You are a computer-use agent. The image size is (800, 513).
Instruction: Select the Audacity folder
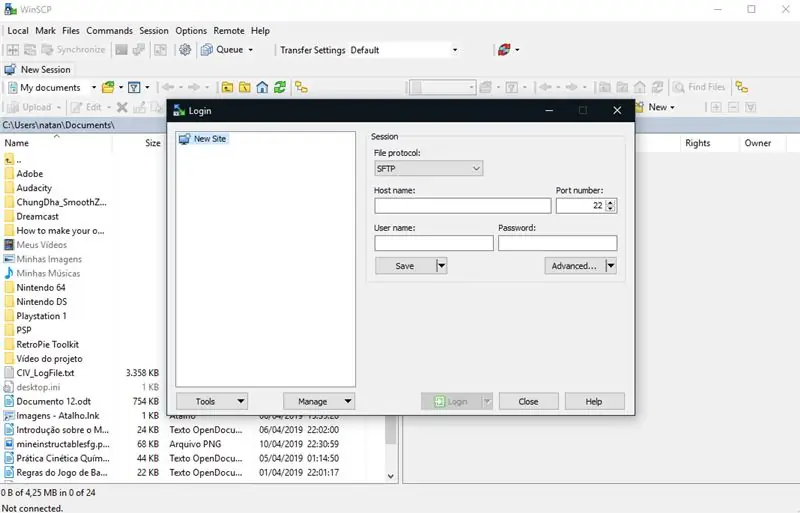tap(34, 188)
